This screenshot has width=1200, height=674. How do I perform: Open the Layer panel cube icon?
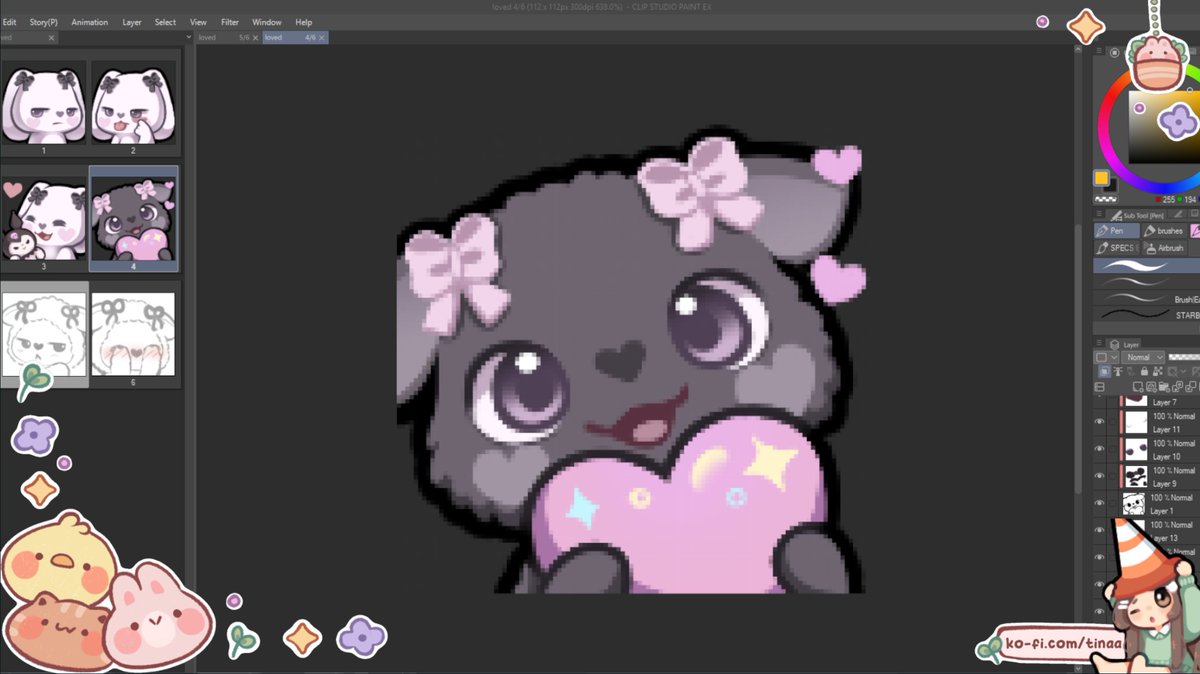[1115, 344]
